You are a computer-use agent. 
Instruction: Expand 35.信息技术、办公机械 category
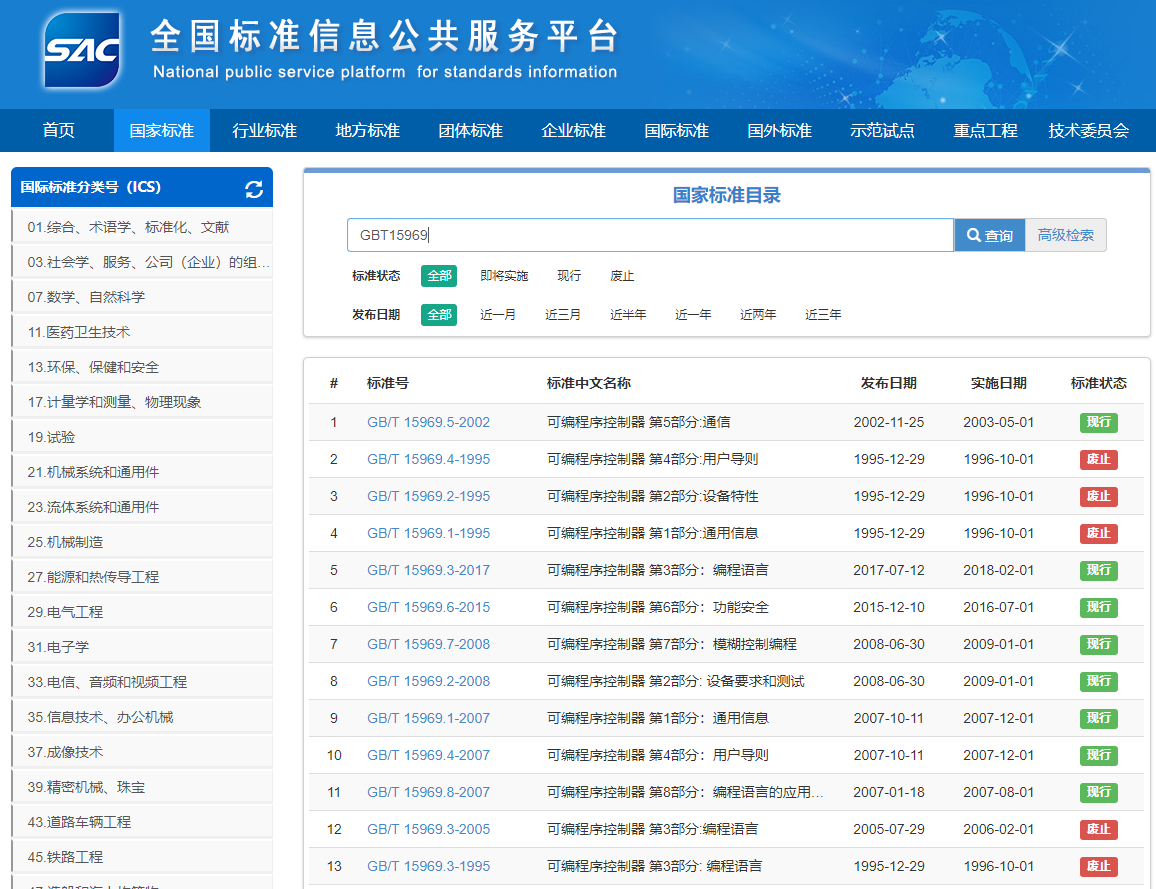[100, 717]
